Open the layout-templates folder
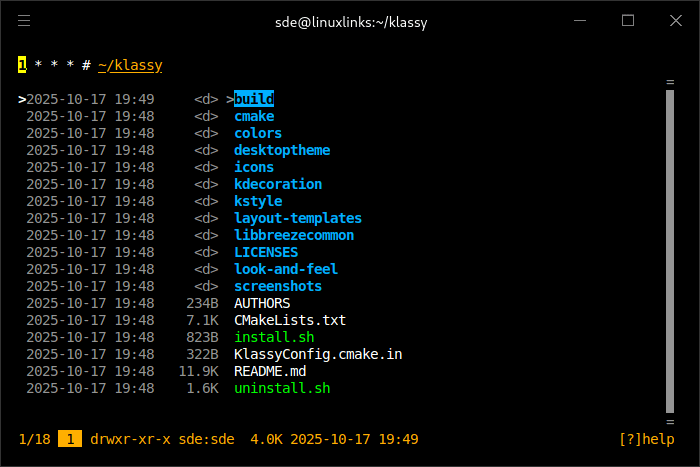The height and width of the screenshot is (467, 700). click(298, 218)
